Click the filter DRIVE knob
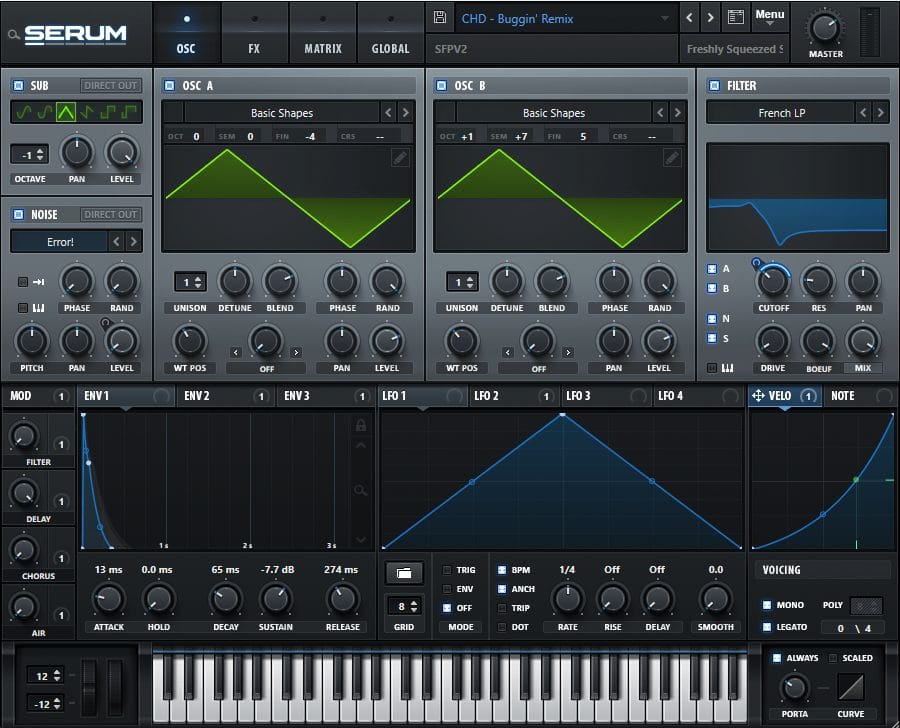The height and width of the screenshot is (728, 900). click(x=773, y=340)
